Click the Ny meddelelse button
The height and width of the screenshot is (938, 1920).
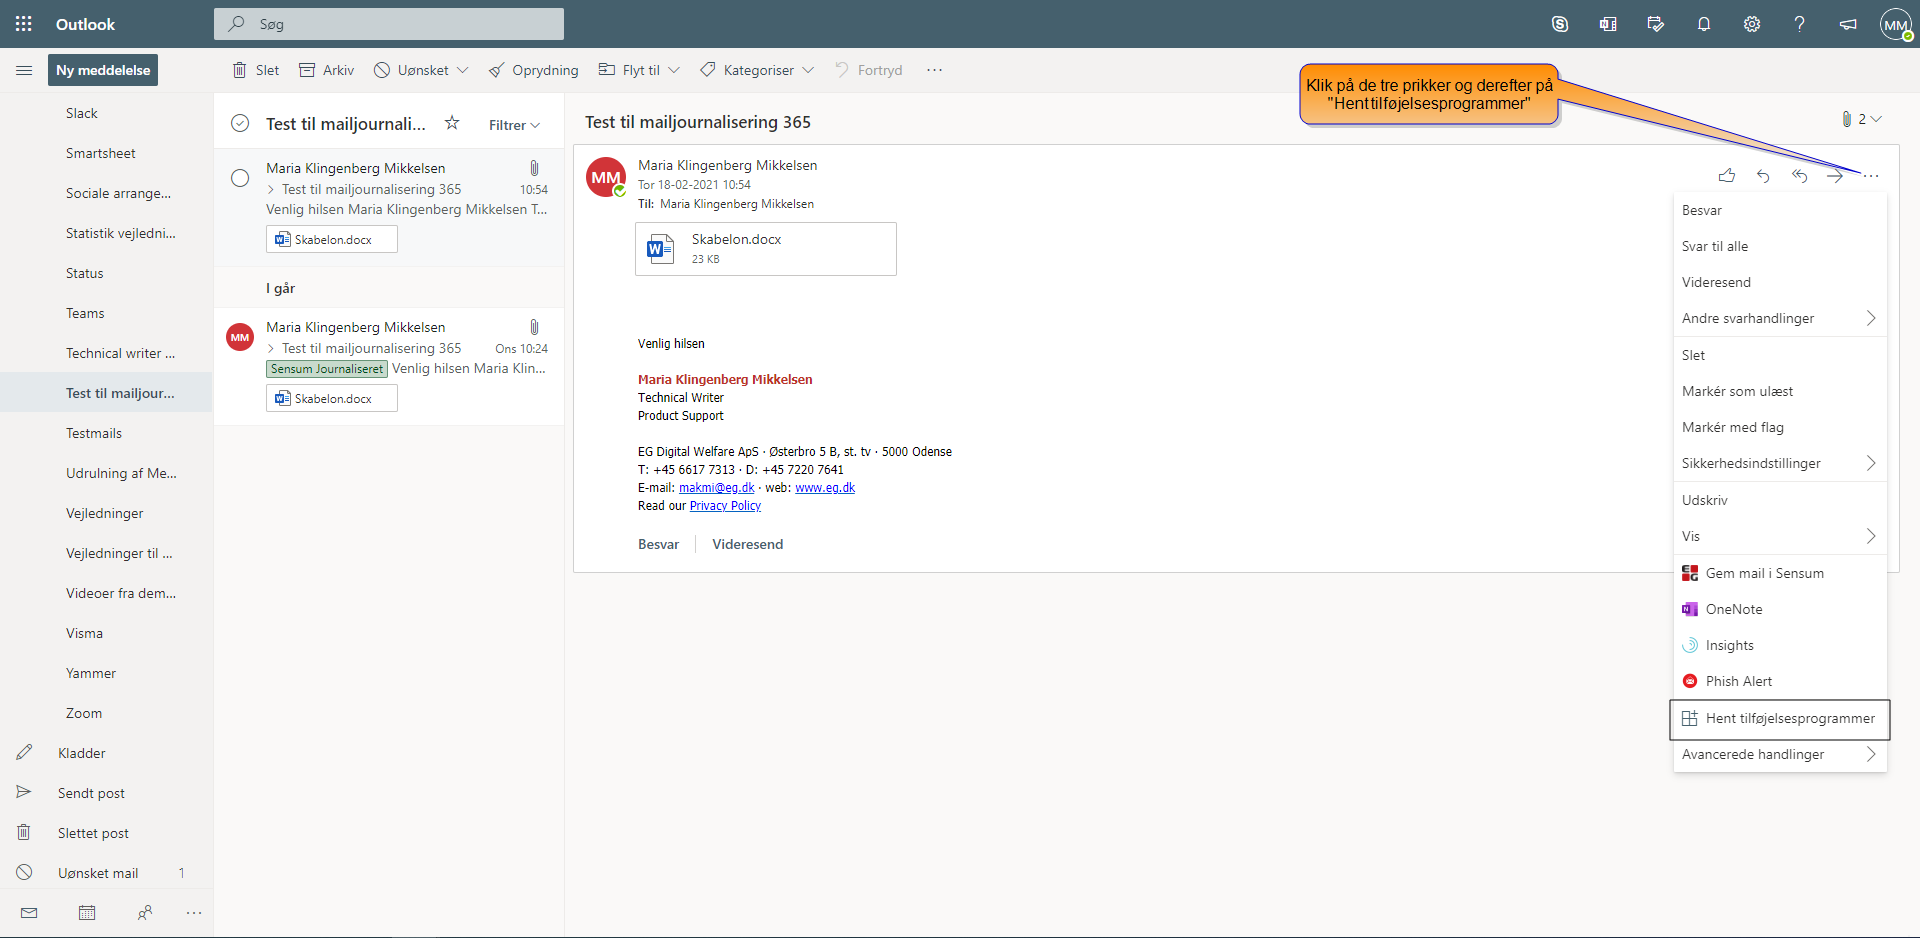point(102,70)
